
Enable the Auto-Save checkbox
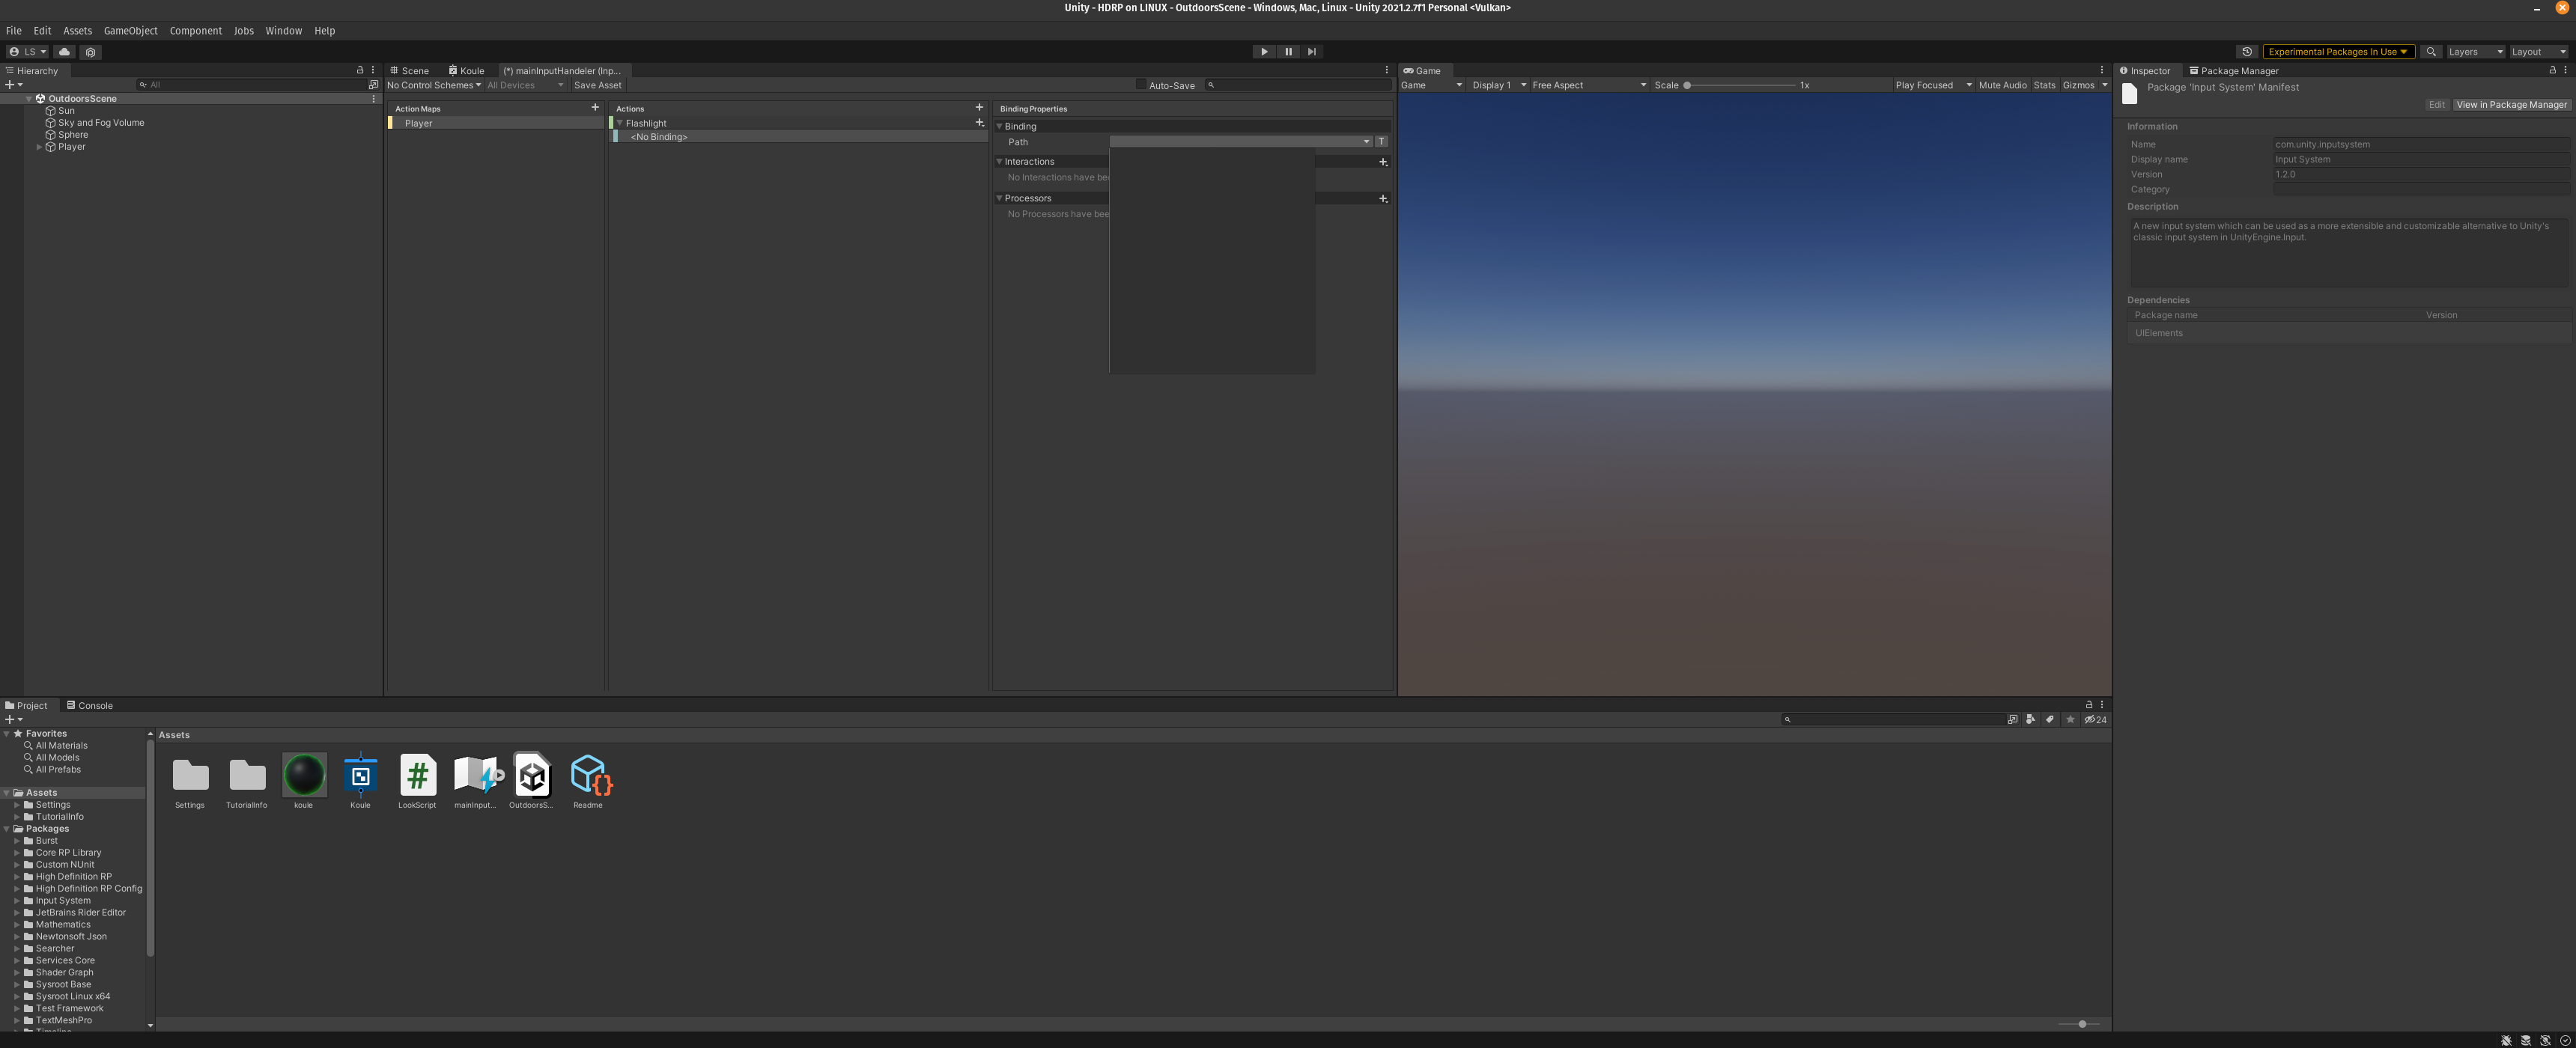click(1141, 85)
